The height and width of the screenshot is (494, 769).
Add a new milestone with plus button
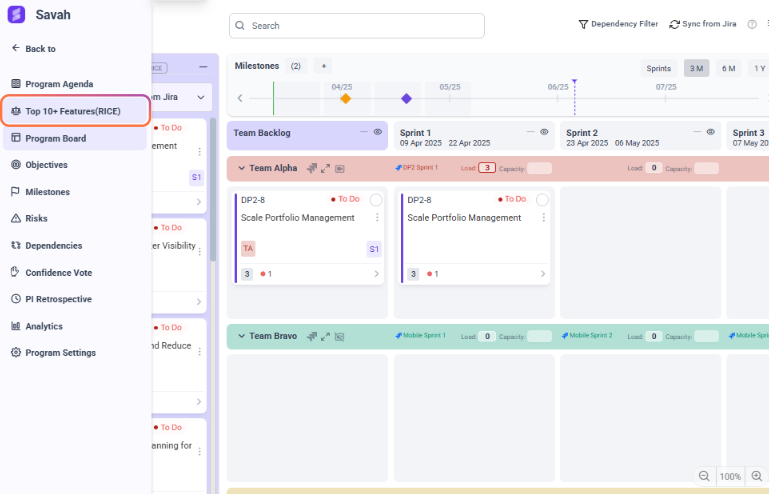click(x=323, y=66)
